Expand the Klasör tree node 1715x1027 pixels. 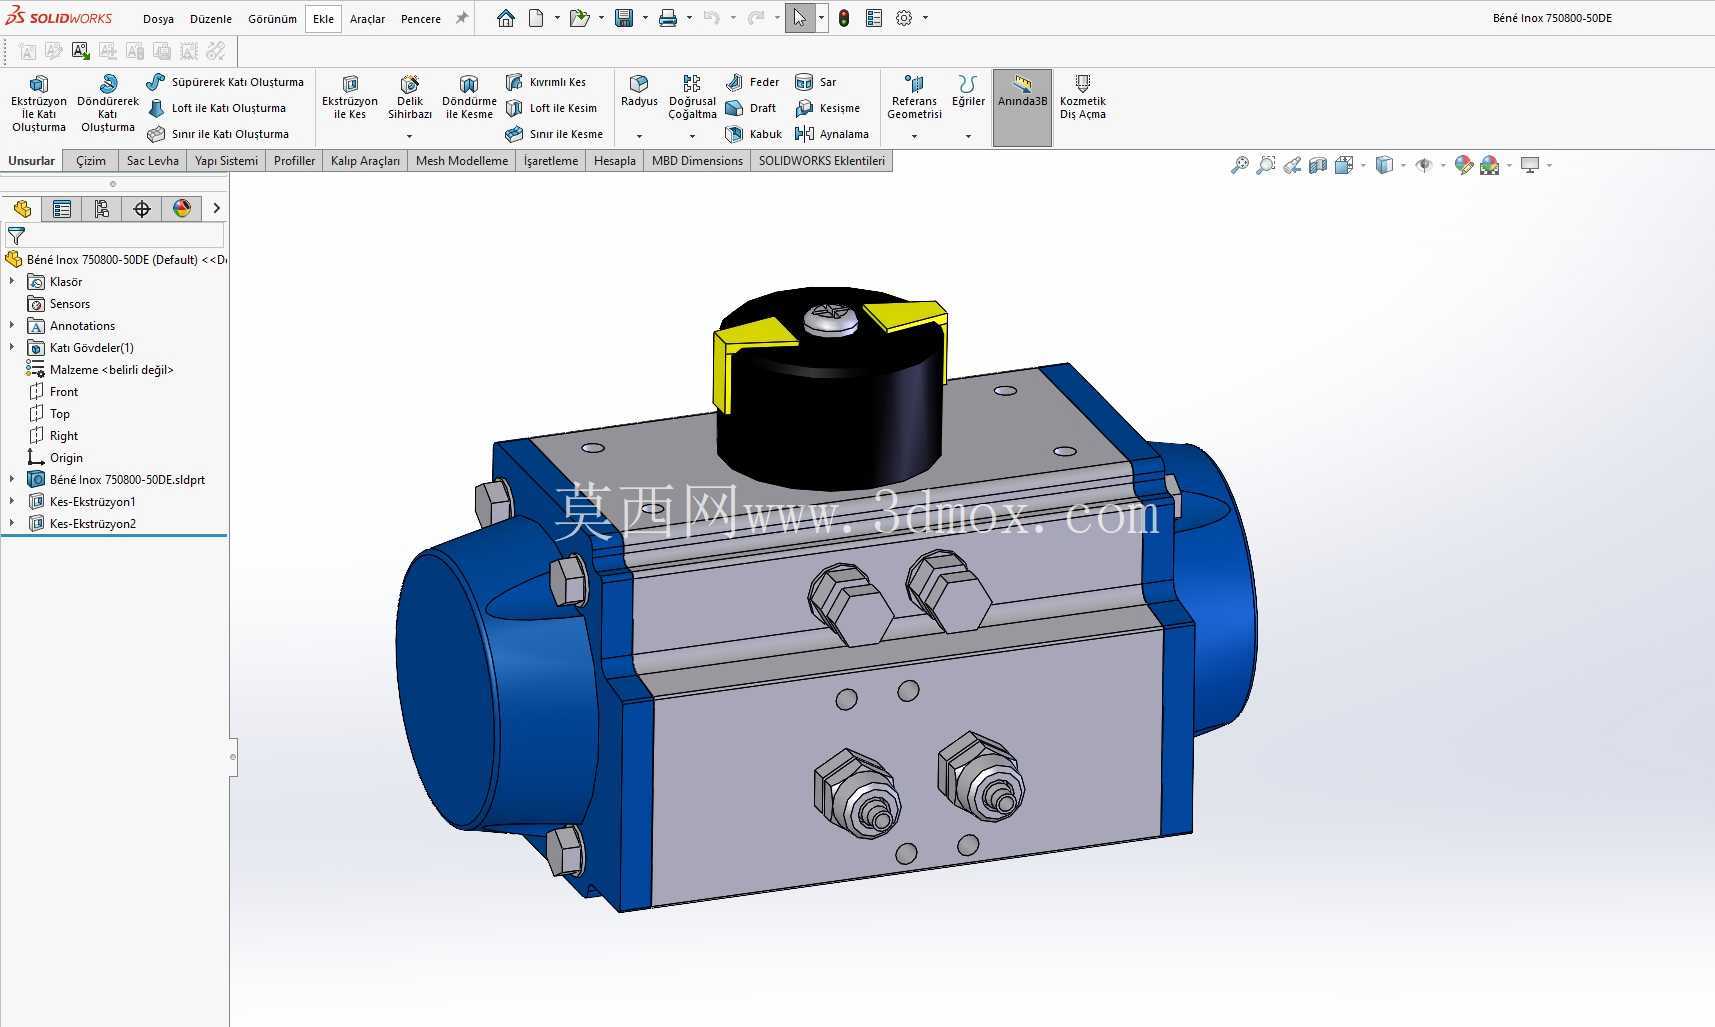(x=12, y=281)
